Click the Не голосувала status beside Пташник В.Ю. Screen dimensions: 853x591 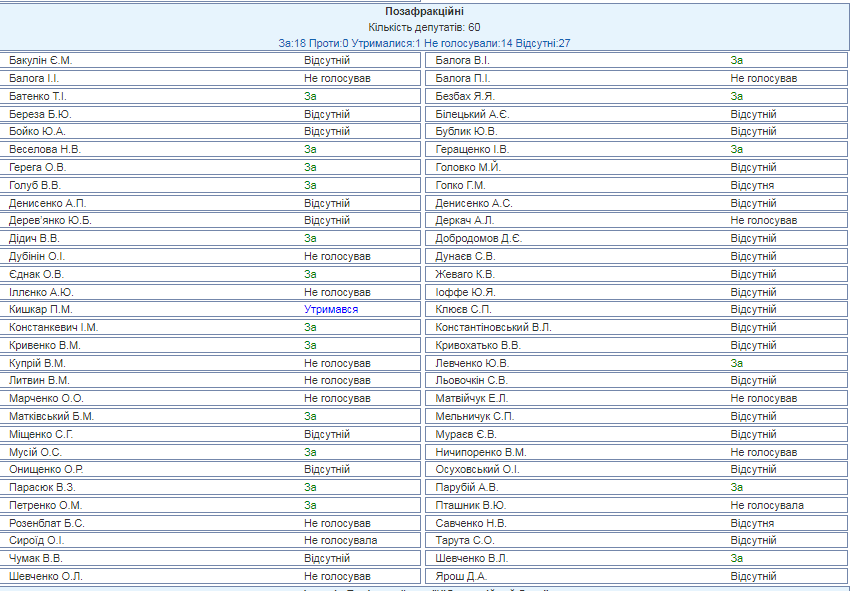click(767, 505)
